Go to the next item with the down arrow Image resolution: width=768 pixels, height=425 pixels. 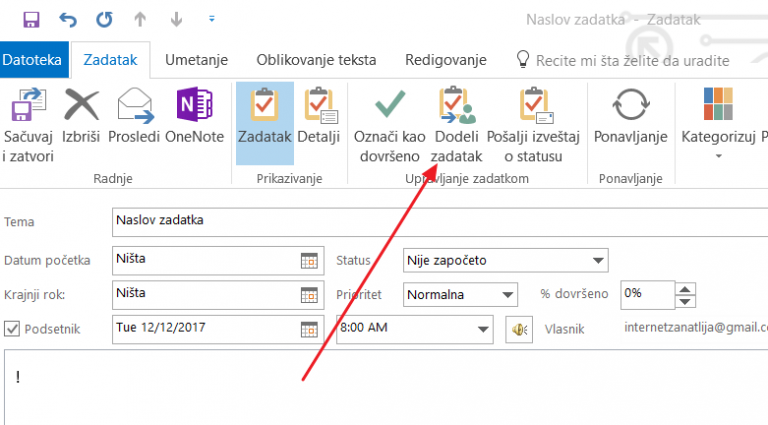(176, 20)
